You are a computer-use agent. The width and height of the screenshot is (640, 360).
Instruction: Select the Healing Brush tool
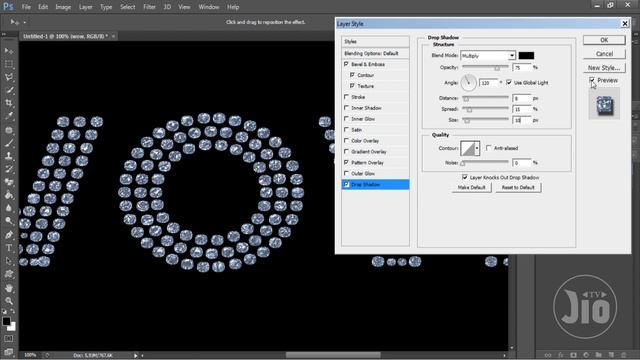[x=9, y=130]
